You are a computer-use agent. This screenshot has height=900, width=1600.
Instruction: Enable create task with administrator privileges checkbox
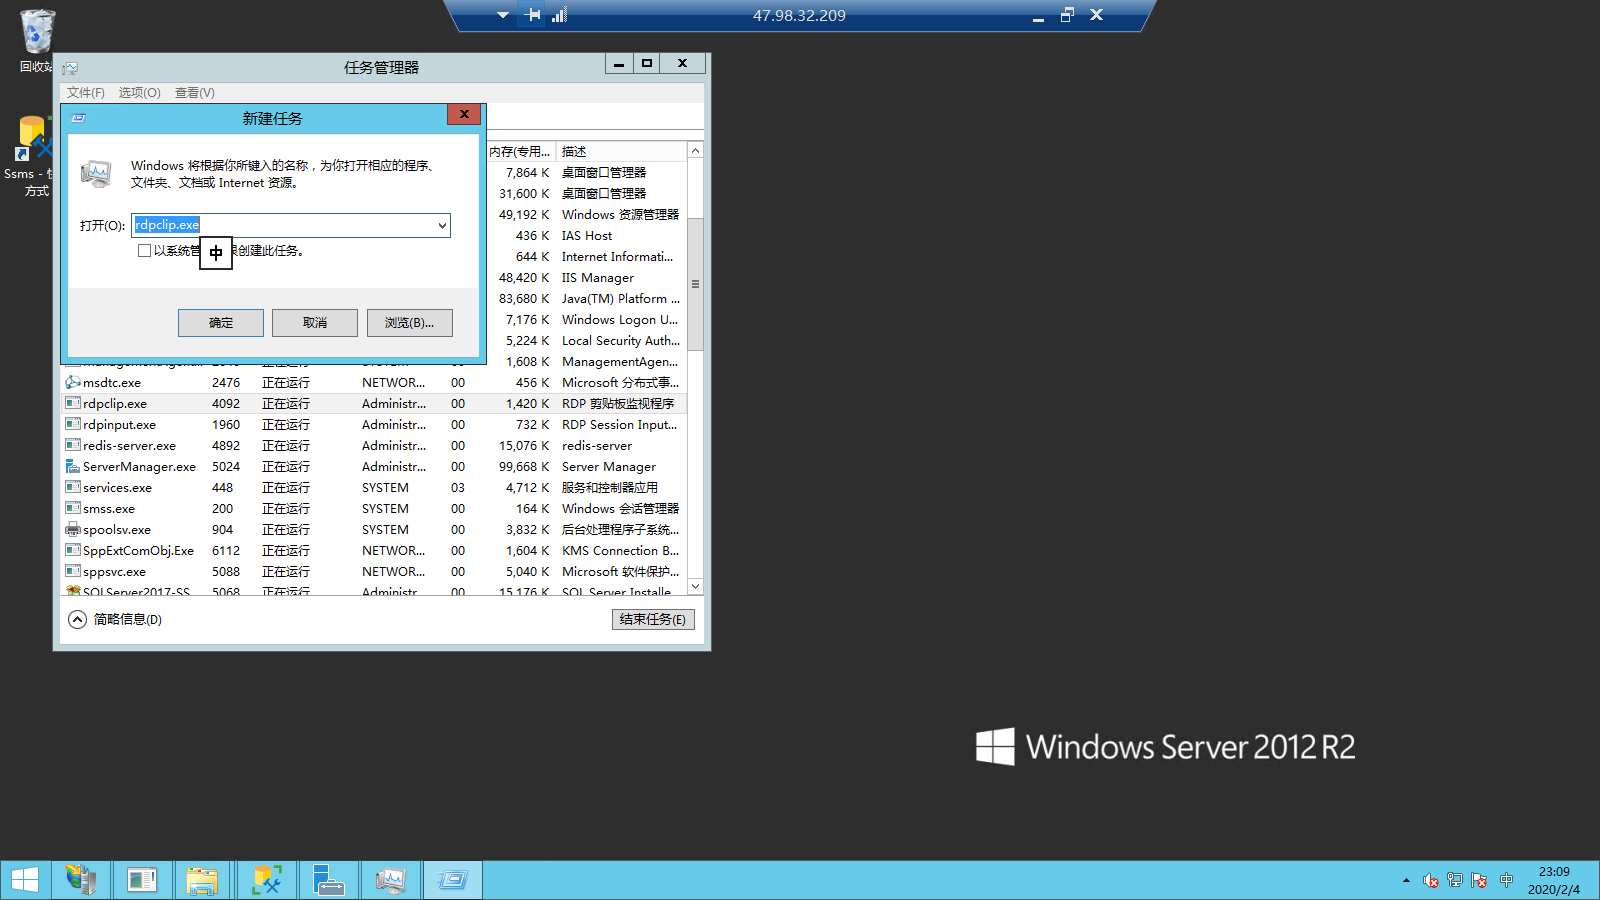(145, 251)
